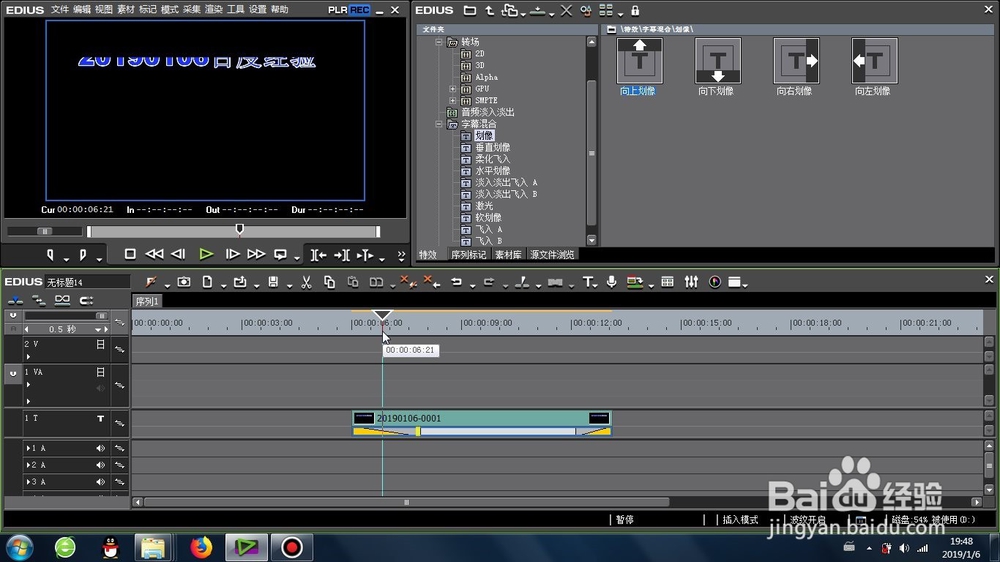Click the cut (scissors) icon in timeline toolbar

pyautogui.click(x=306, y=282)
